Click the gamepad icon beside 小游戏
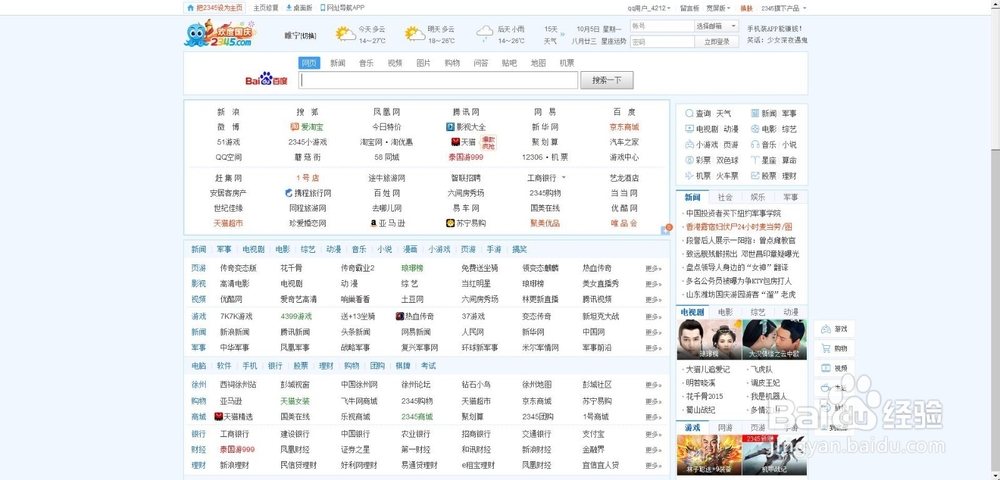The height and width of the screenshot is (480, 1000). click(689, 144)
